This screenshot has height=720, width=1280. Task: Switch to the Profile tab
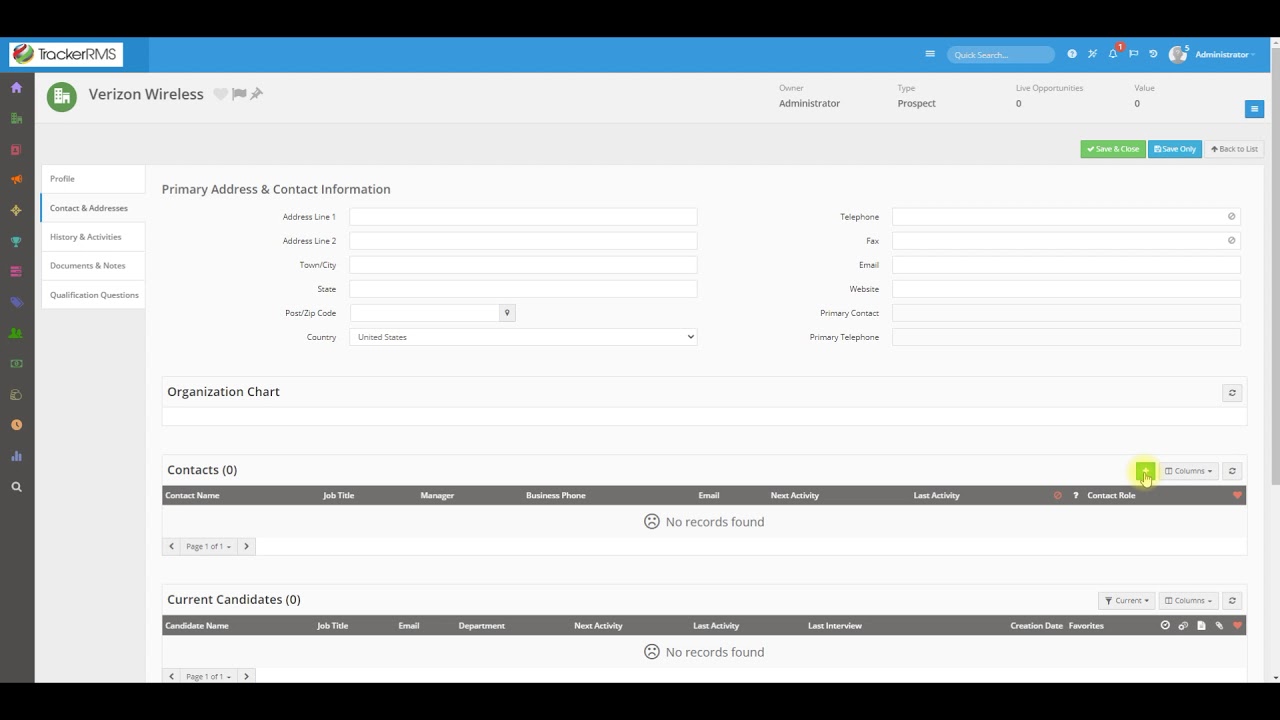click(93, 179)
